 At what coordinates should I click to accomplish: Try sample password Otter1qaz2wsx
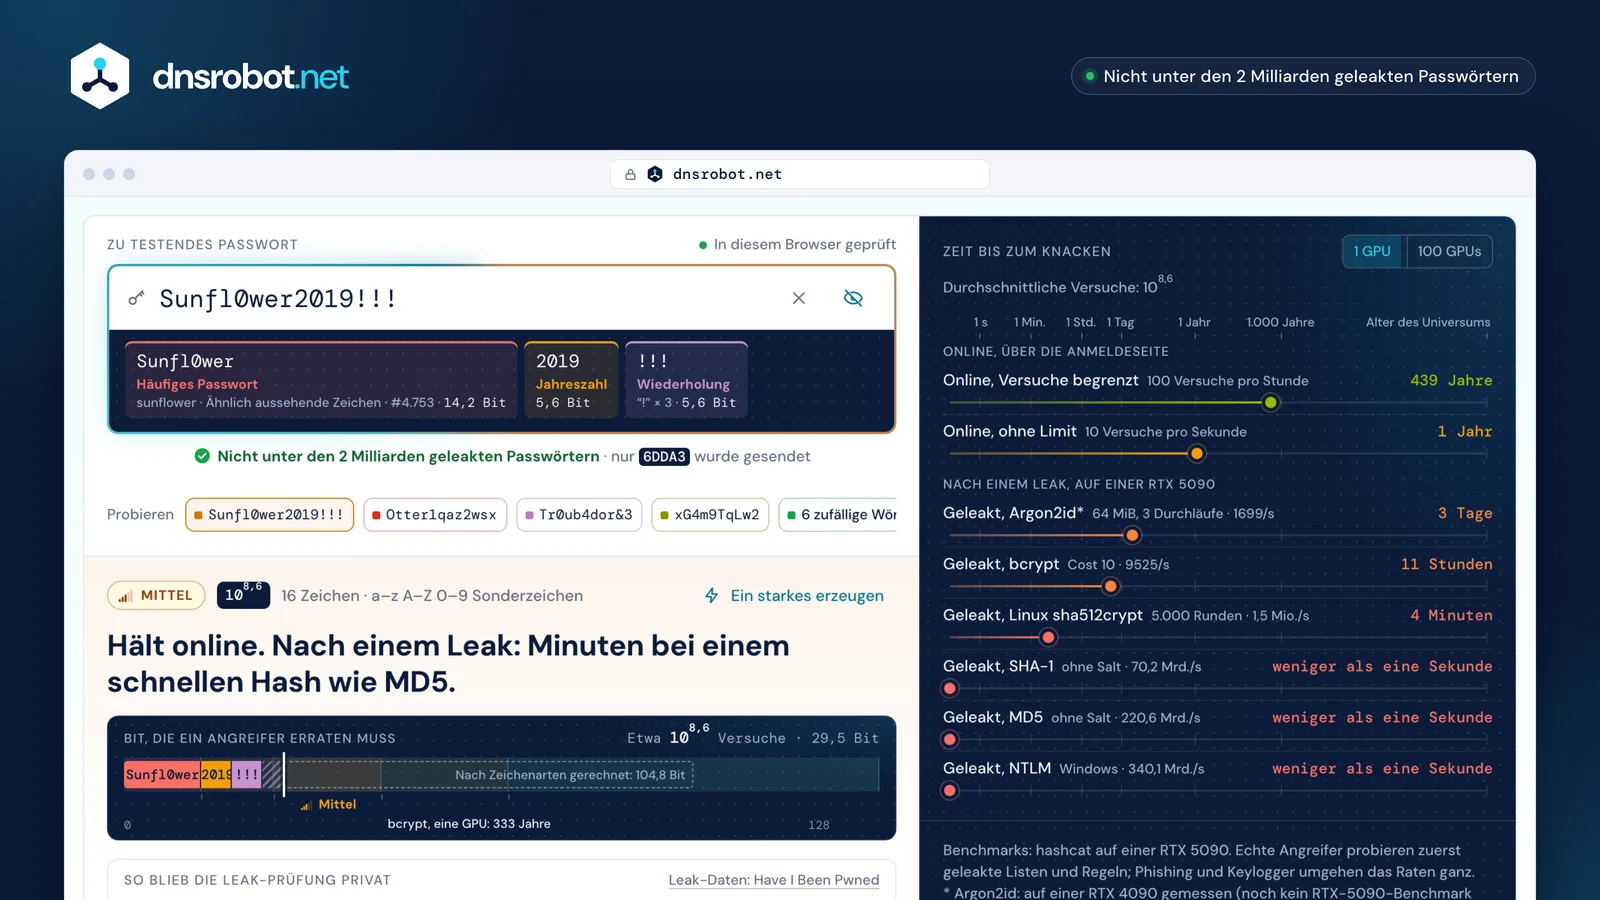pos(435,514)
